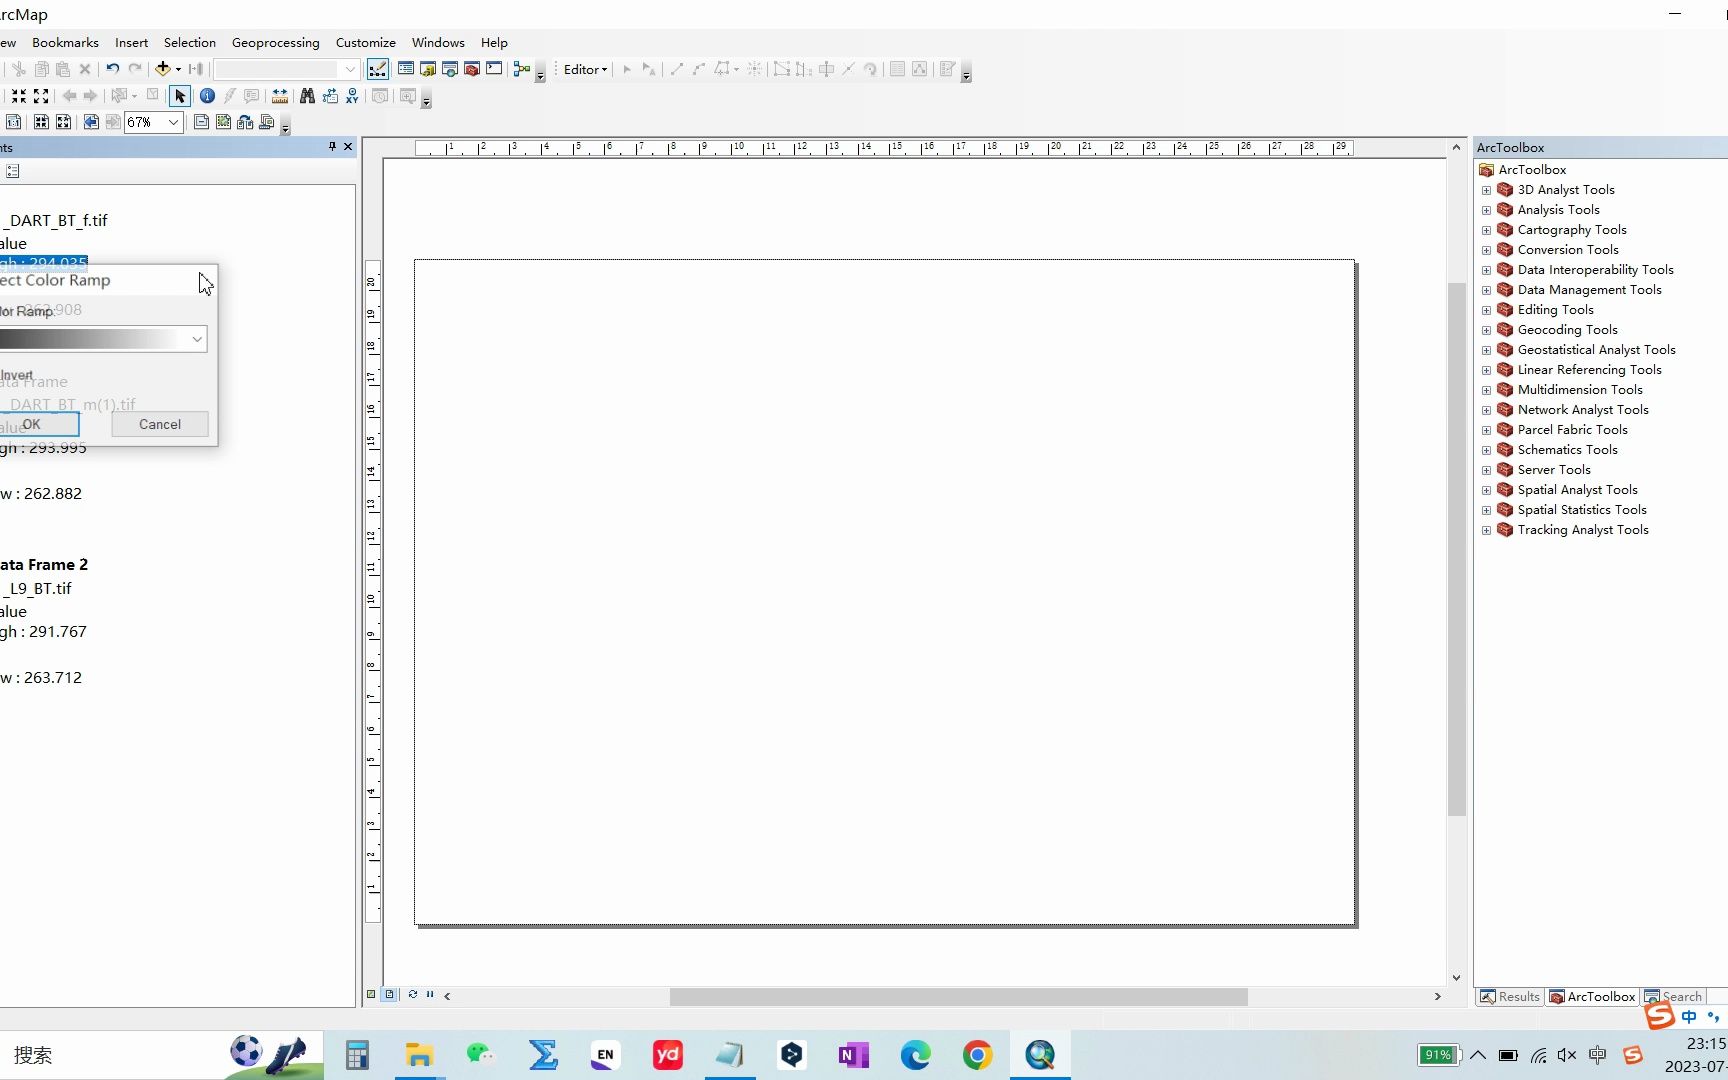This screenshot has height=1080, width=1728.
Task: Click the vertical scrollbar thumb of layout
Action: [x=1456, y=549]
